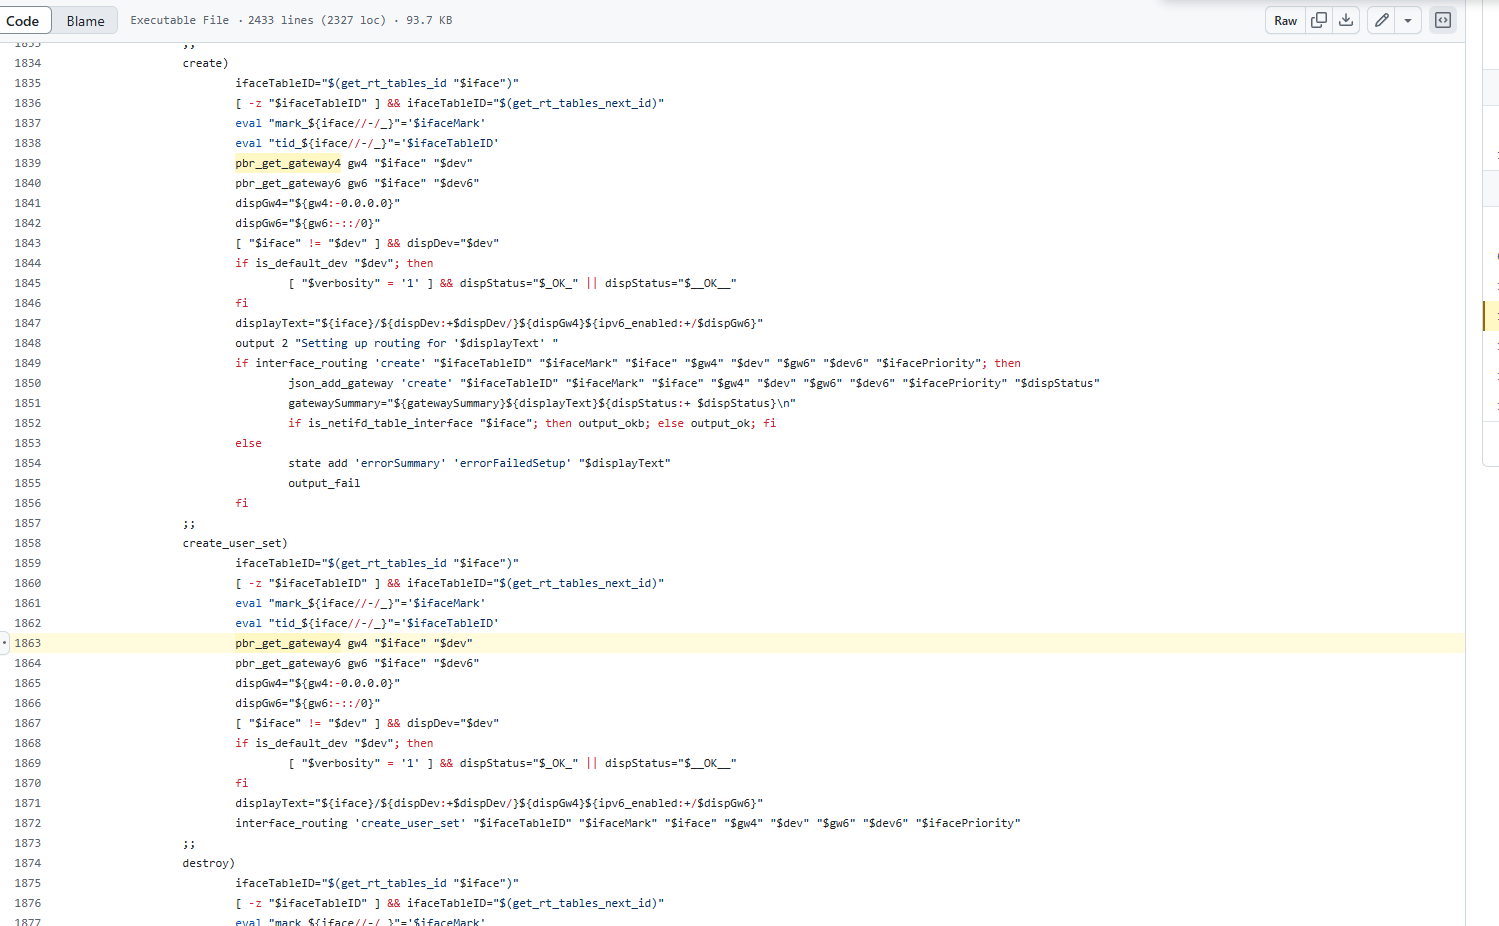Viewport: 1499px width, 926px height.
Task: Click the interface_routing 'create_user_set' call
Action: (x=628, y=823)
